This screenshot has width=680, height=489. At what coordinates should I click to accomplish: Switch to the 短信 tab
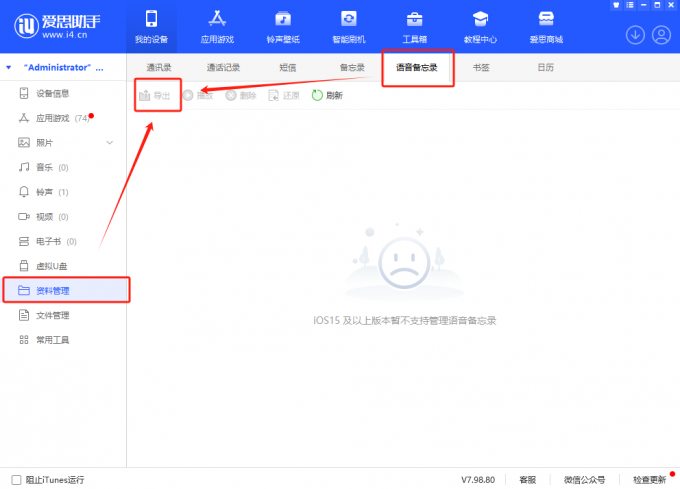tap(288, 68)
